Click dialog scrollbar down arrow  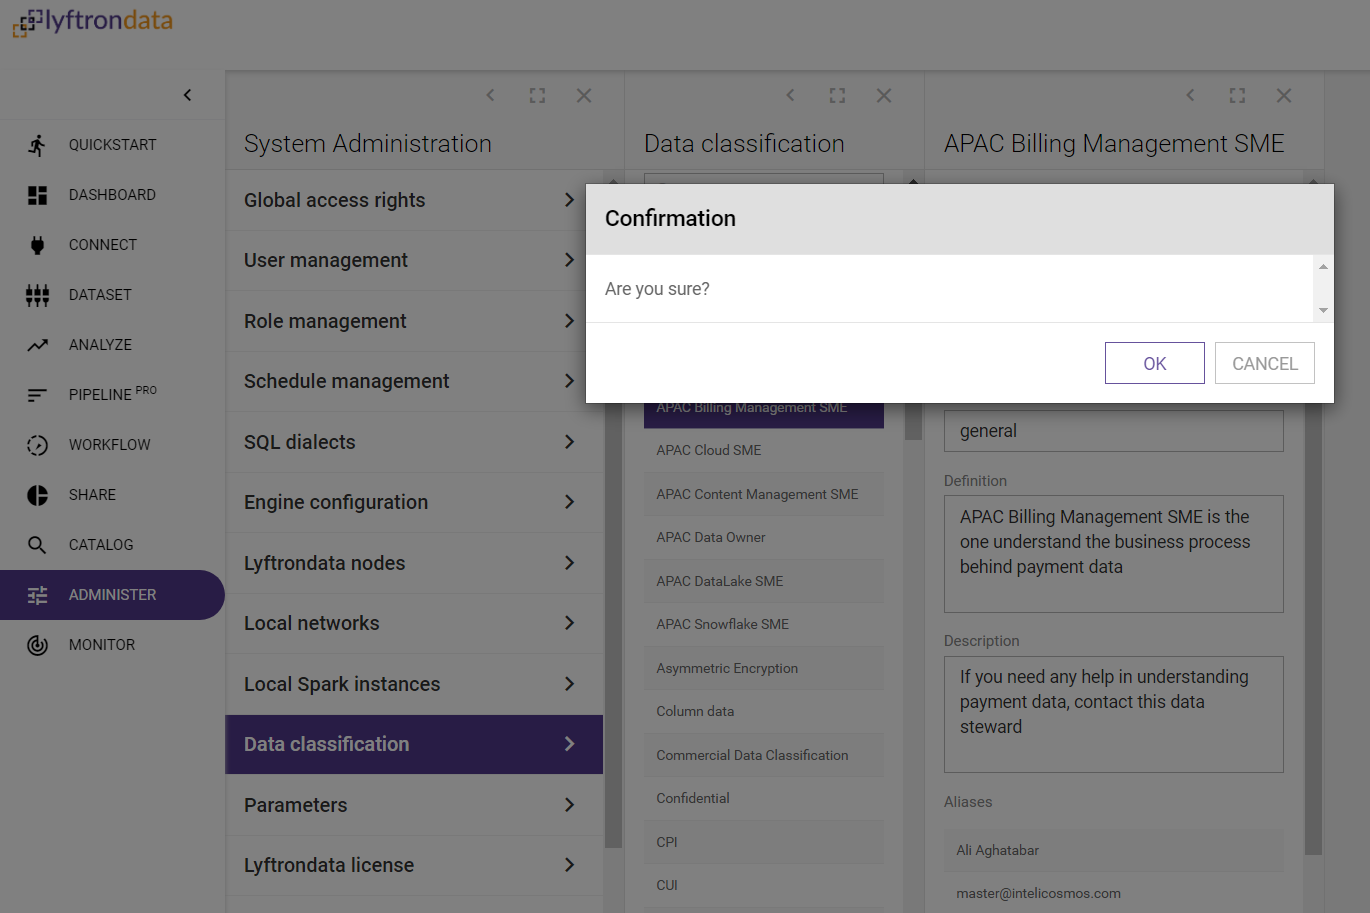click(1323, 310)
